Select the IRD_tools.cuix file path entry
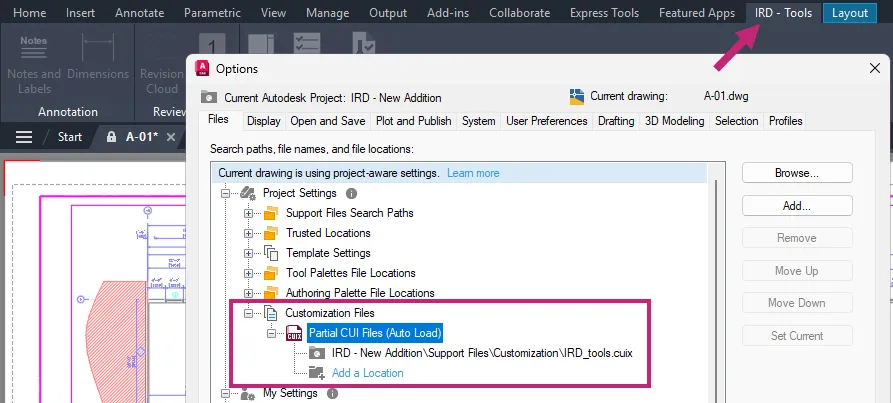The width and height of the screenshot is (893, 403). click(482, 353)
